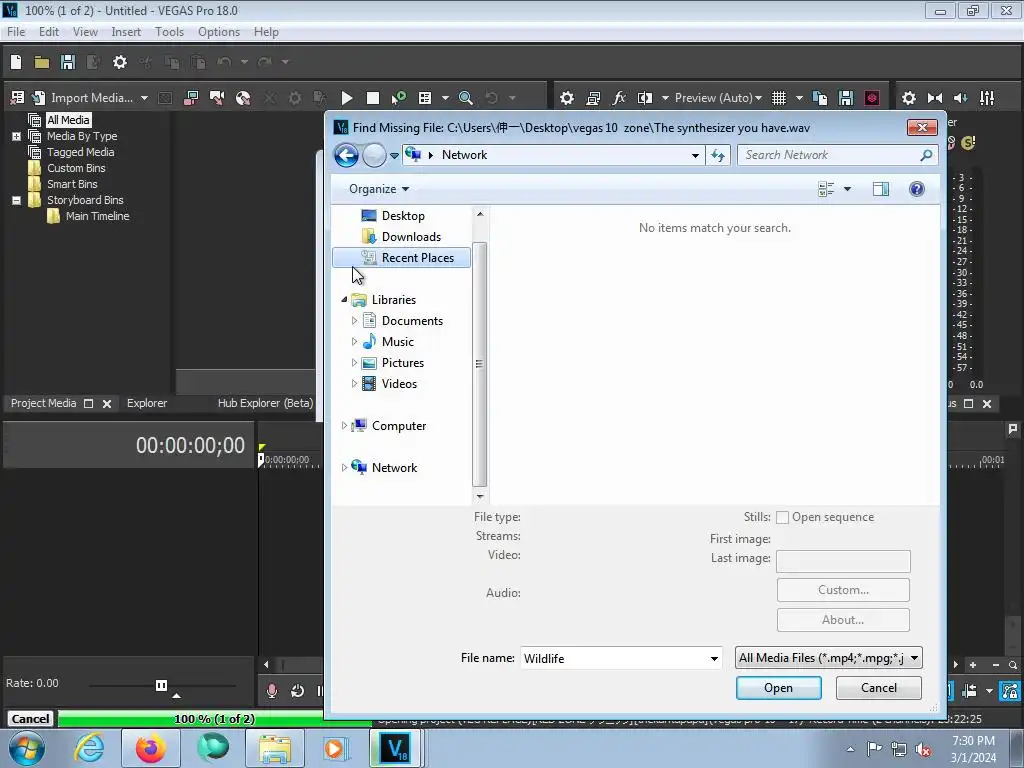This screenshot has width=1024, height=768.
Task: Open the Import Media dropdown arrow
Action: [x=144, y=98]
